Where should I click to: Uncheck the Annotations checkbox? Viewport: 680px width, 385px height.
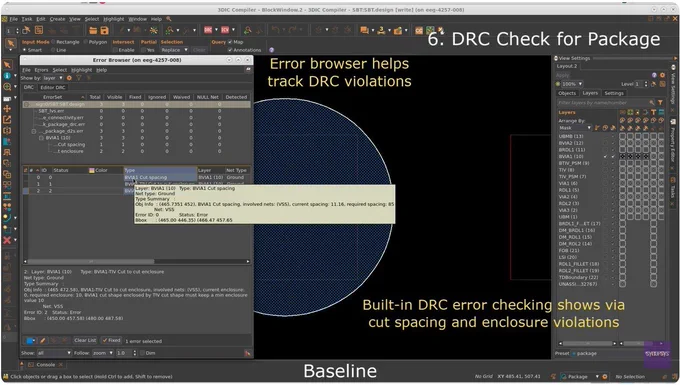click(230, 50)
